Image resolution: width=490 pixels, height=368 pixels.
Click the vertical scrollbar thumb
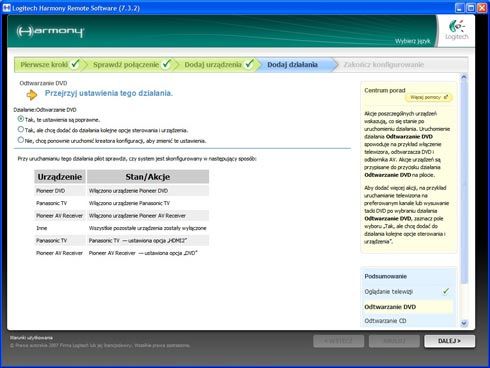pyautogui.click(x=464, y=182)
